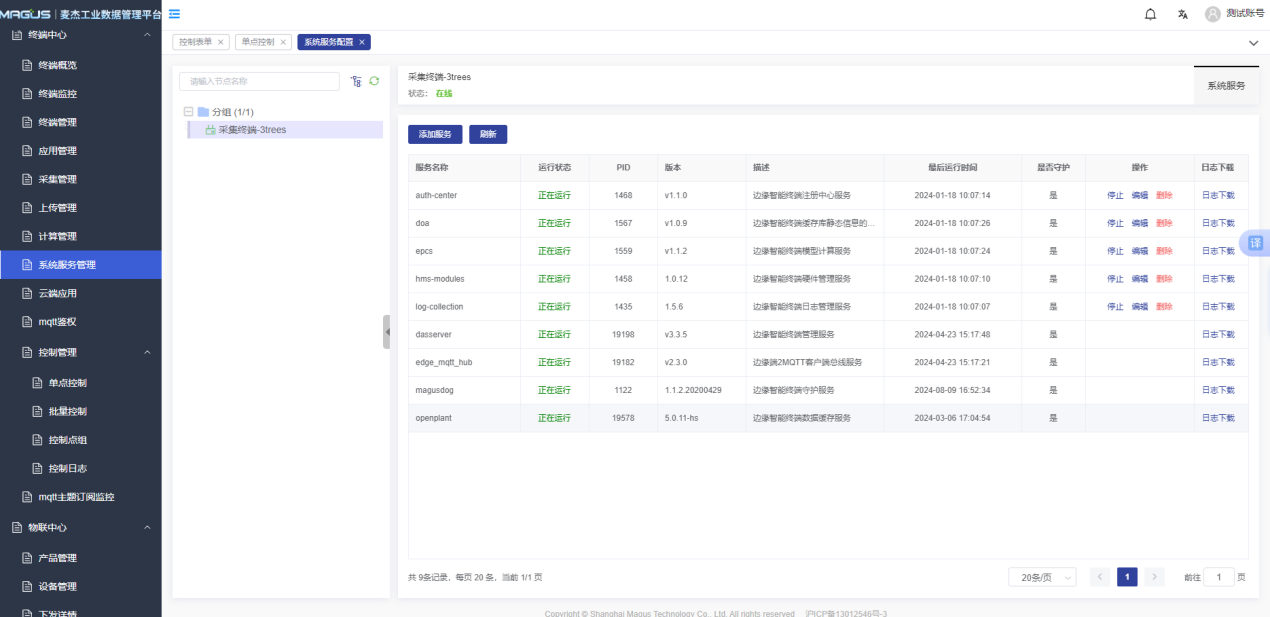Collapse the 控制管理 sidebar submenu
Screen dimensions: 1270x617
[x=147, y=352]
